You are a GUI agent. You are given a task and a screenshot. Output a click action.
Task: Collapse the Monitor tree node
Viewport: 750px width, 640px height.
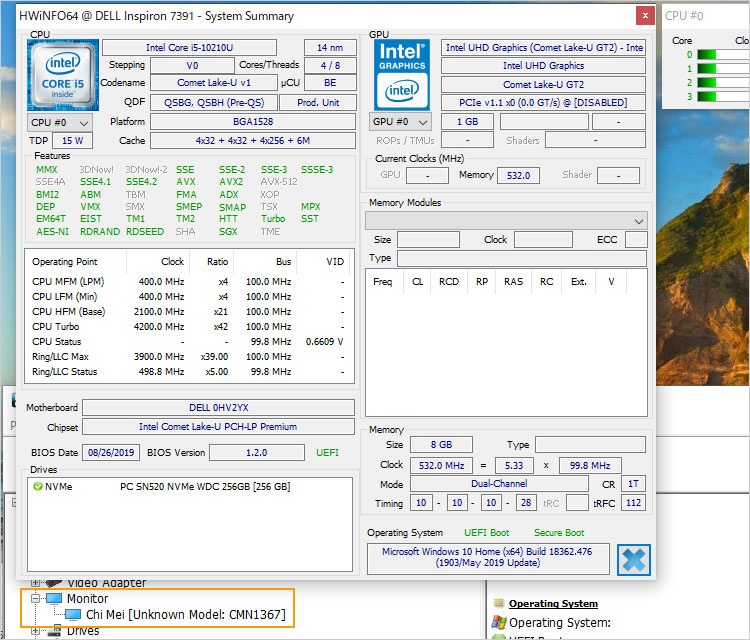(x=35, y=598)
